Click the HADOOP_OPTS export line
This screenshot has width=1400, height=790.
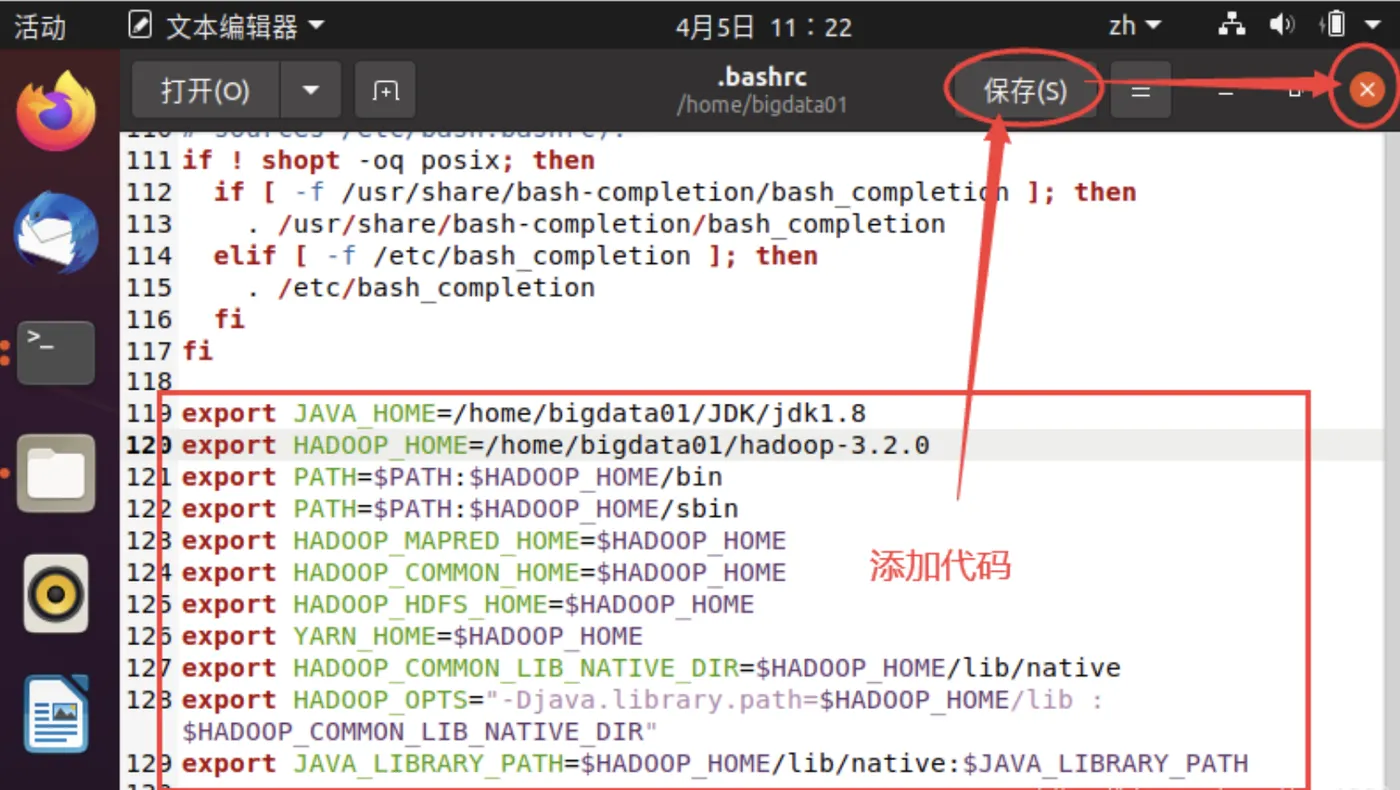tap(643, 700)
